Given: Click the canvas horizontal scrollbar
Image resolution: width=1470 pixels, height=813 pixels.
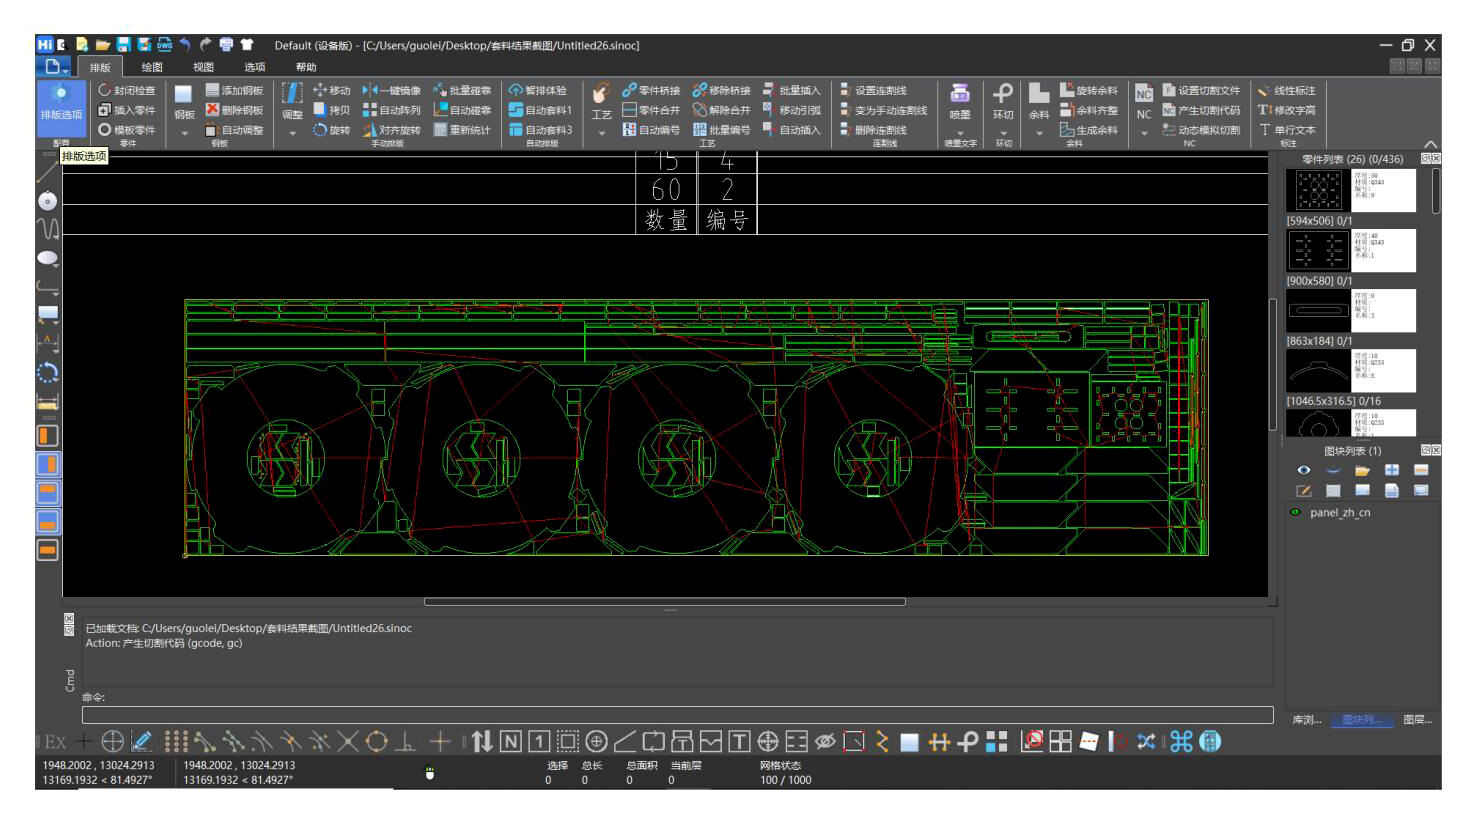Looking at the screenshot, I should click(x=665, y=602).
